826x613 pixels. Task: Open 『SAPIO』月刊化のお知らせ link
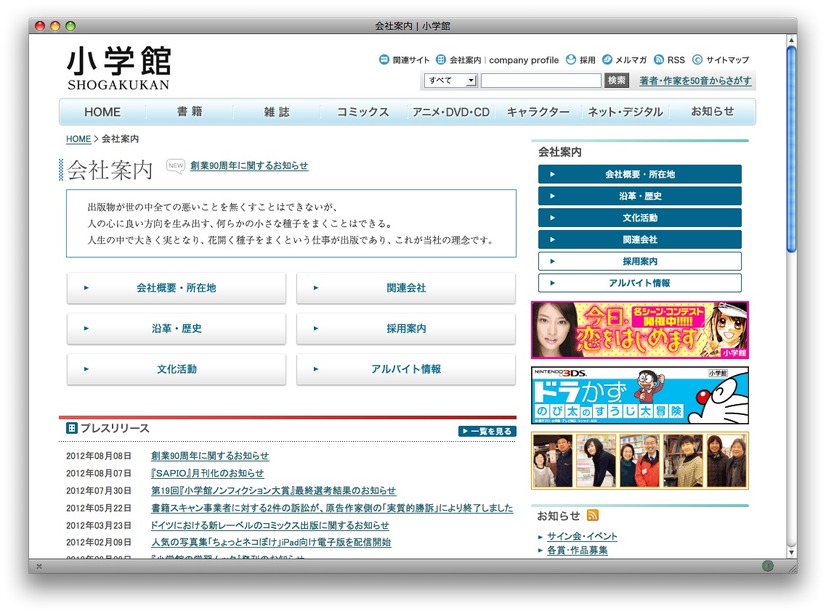click(208, 473)
